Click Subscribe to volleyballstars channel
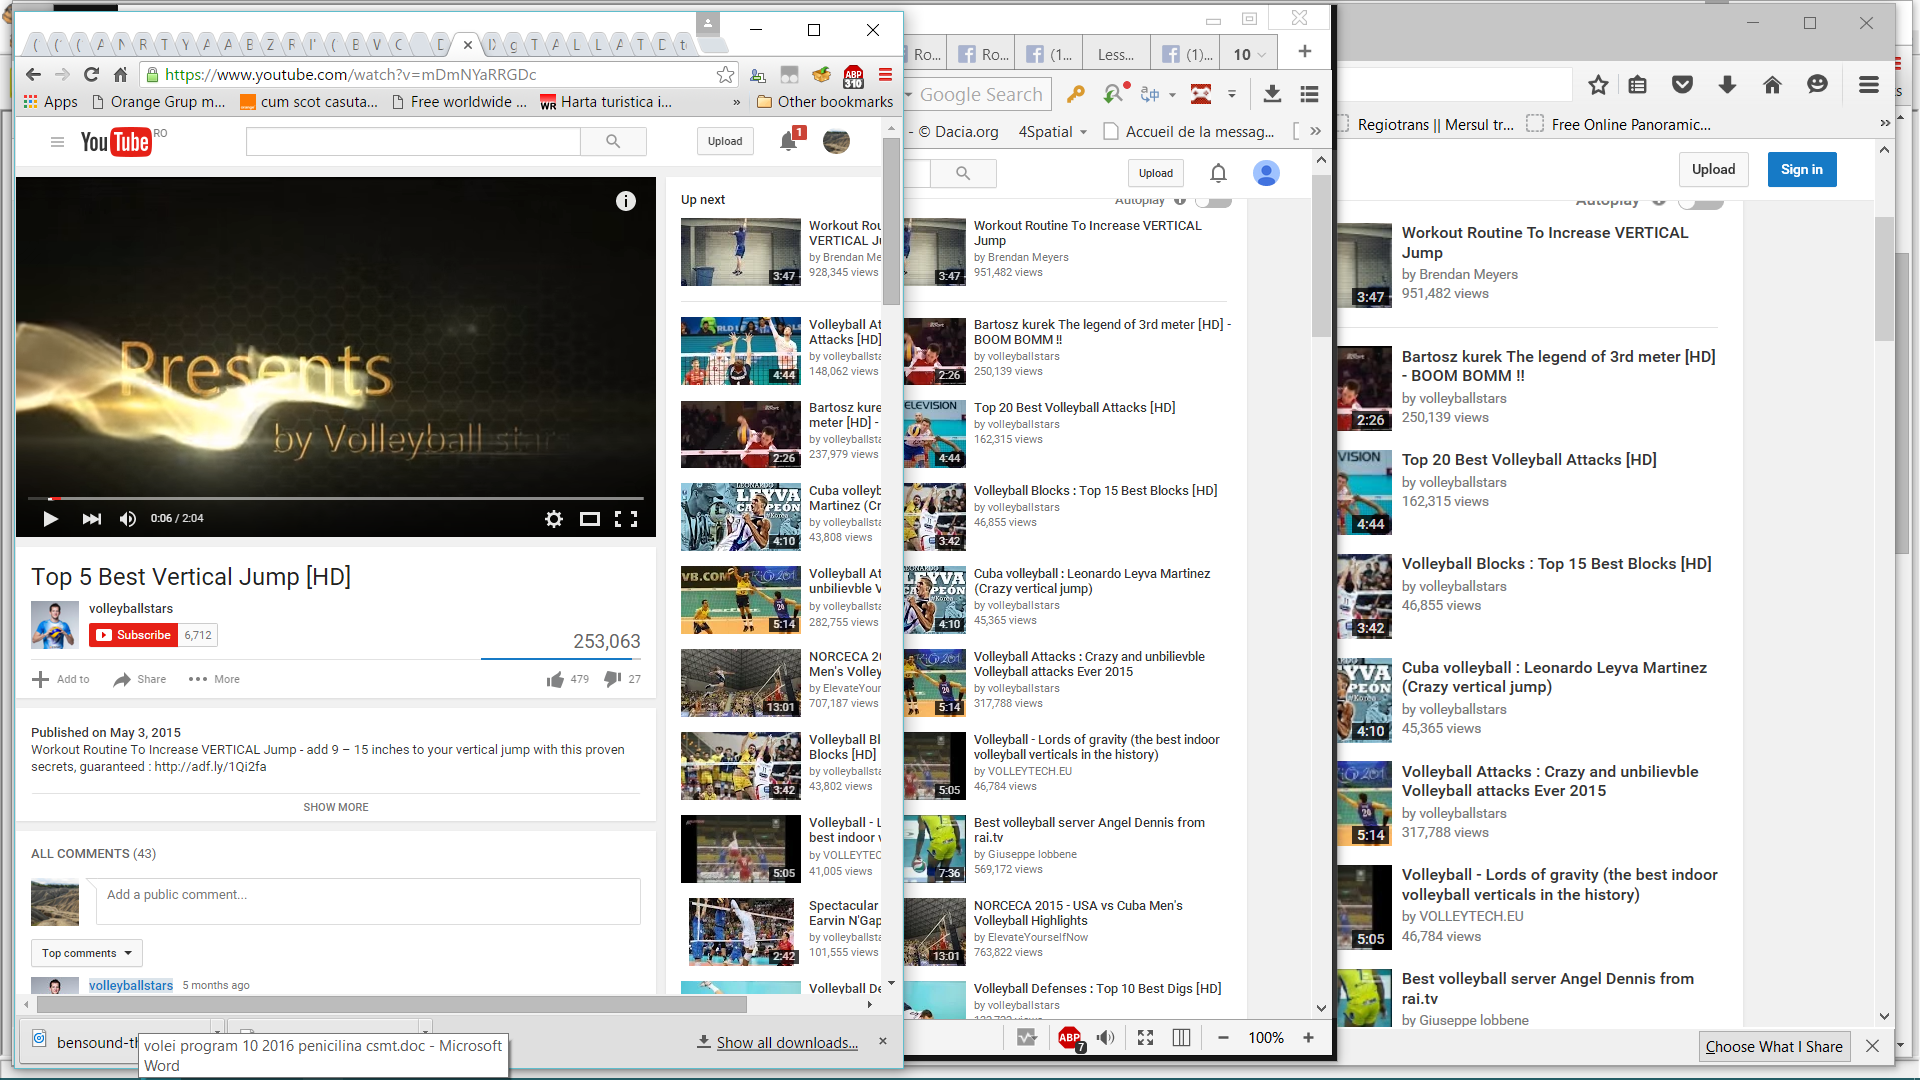Image resolution: width=1920 pixels, height=1080 pixels. click(134, 635)
